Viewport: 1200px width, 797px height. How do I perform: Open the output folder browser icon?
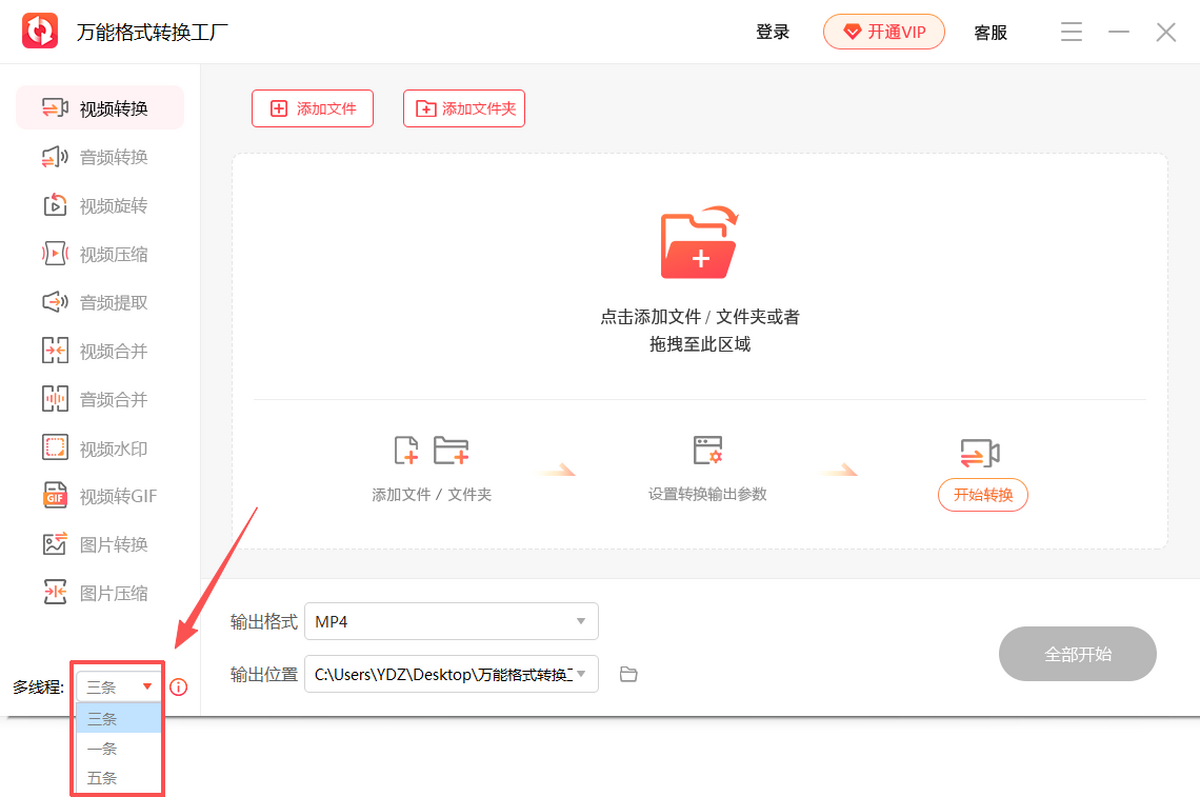628,674
